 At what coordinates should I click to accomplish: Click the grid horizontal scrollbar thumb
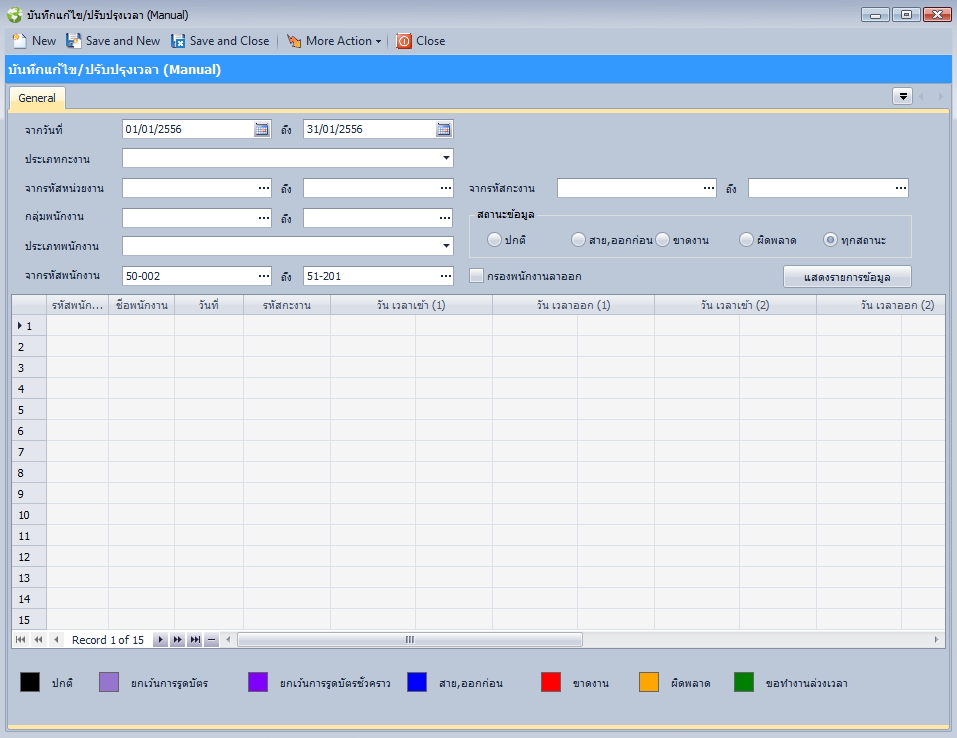click(x=410, y=640)
